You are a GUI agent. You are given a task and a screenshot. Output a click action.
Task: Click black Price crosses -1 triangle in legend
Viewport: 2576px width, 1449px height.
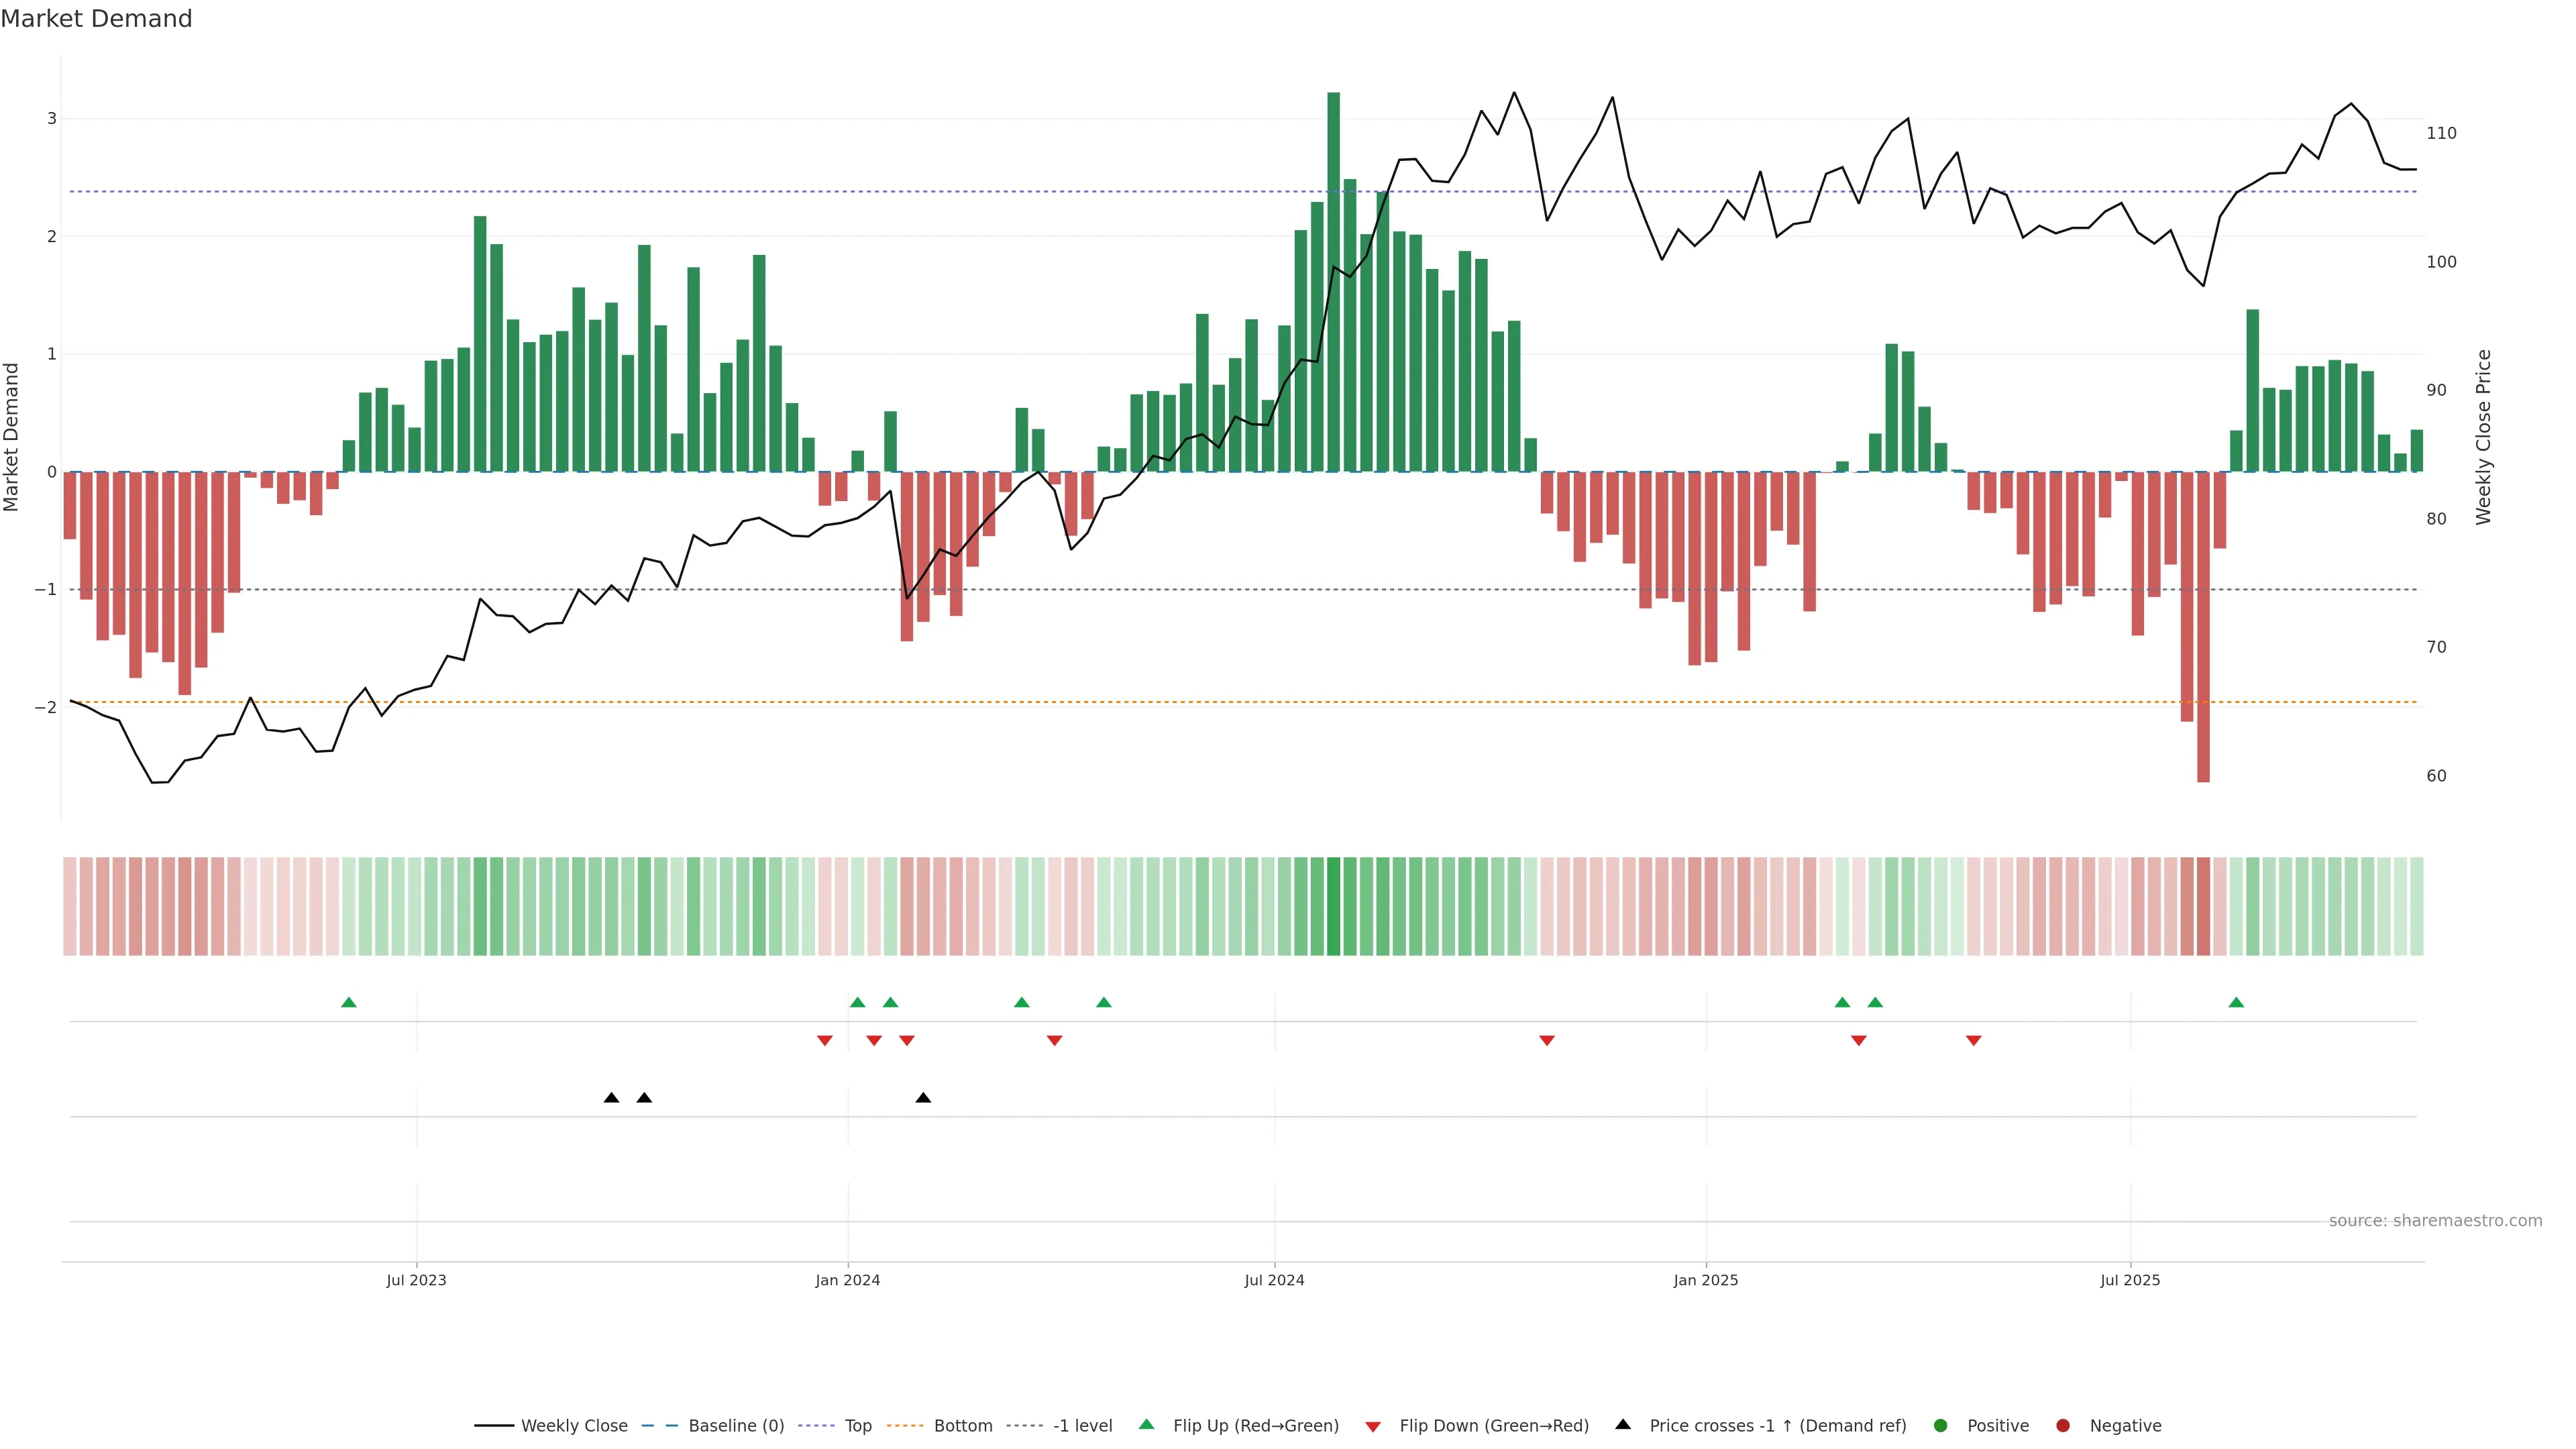pos(1623,1425)
